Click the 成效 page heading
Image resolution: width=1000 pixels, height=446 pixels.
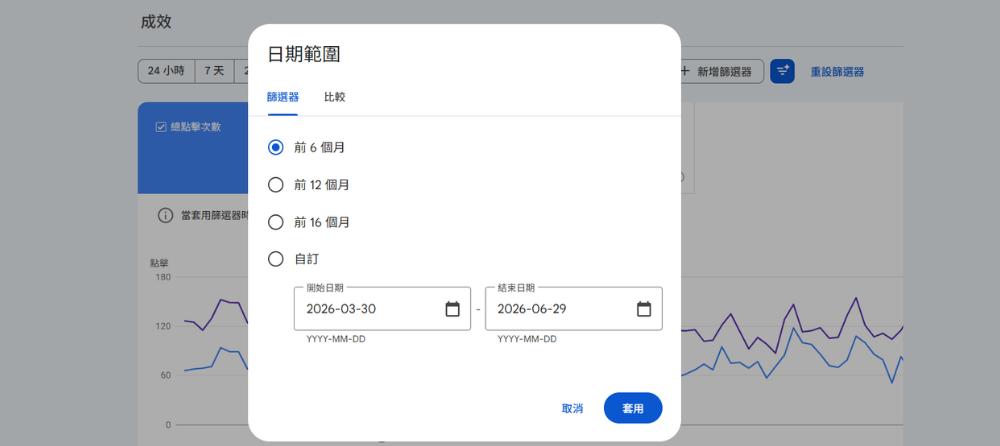click(x=156, y=22)
